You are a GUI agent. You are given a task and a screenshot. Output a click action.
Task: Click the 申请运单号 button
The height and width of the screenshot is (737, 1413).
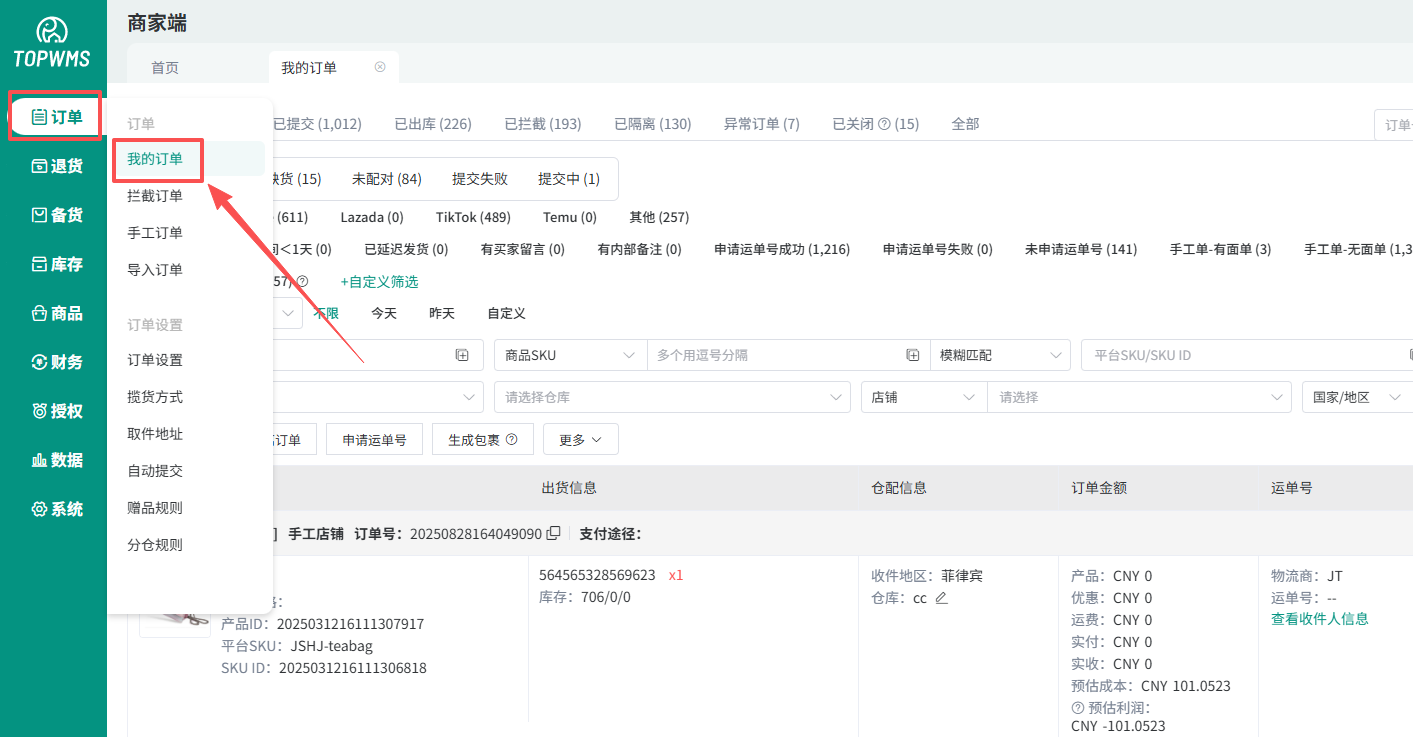coord(374,439)
